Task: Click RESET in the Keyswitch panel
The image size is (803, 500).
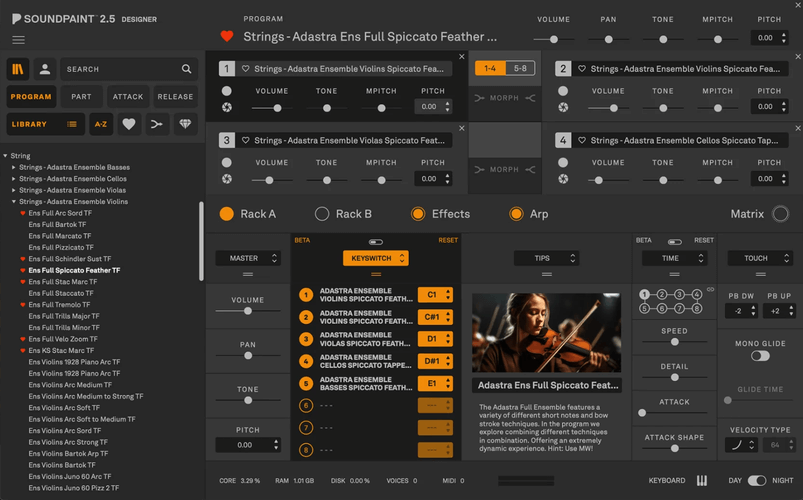Action: [448, 240]
